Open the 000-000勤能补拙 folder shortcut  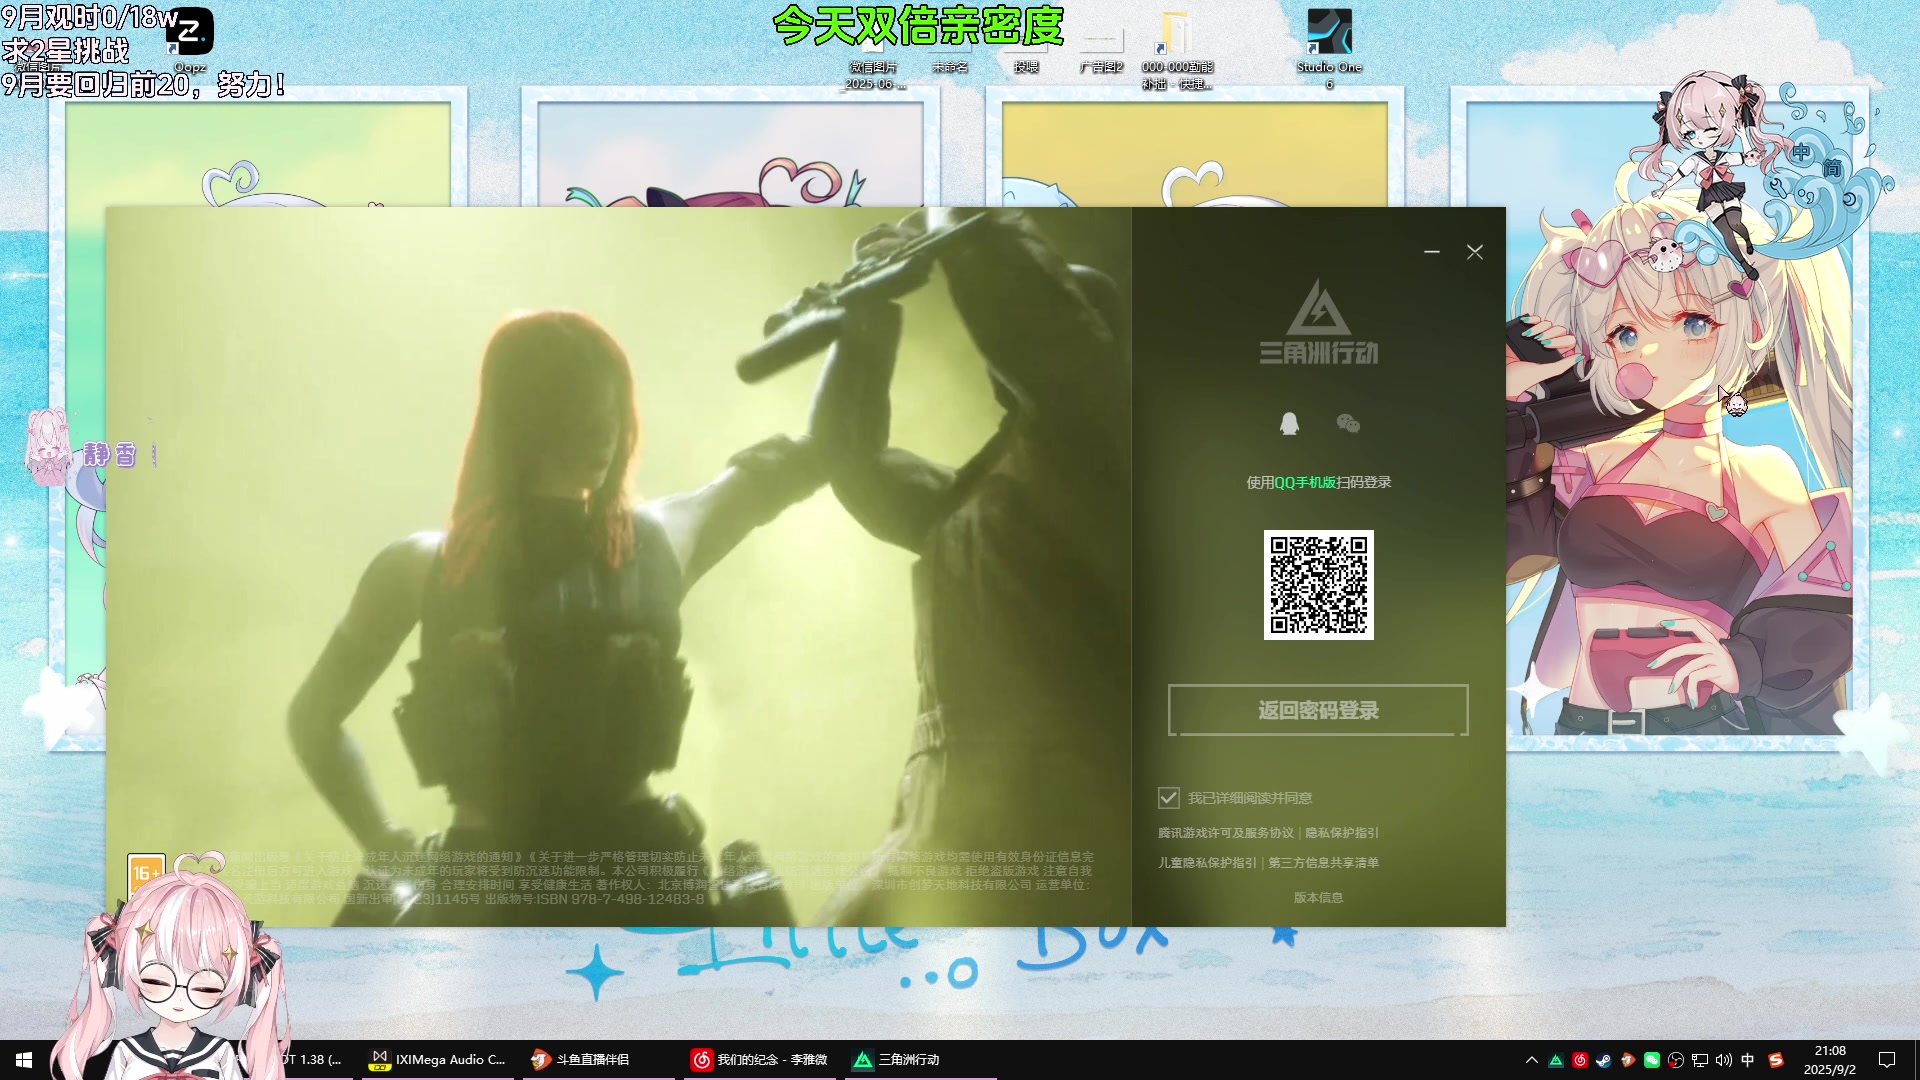tap(1177, 50)
